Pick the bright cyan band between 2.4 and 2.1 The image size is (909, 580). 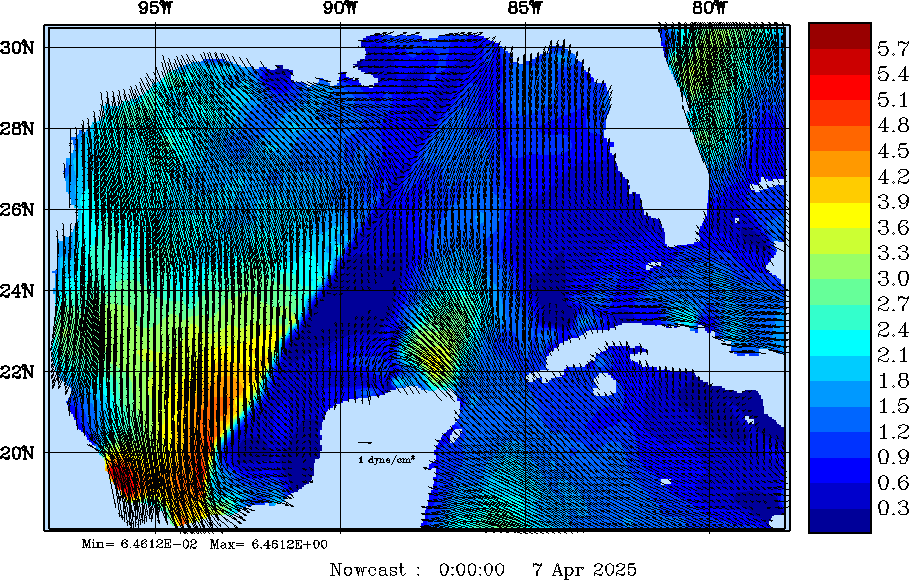pos(840,343)
